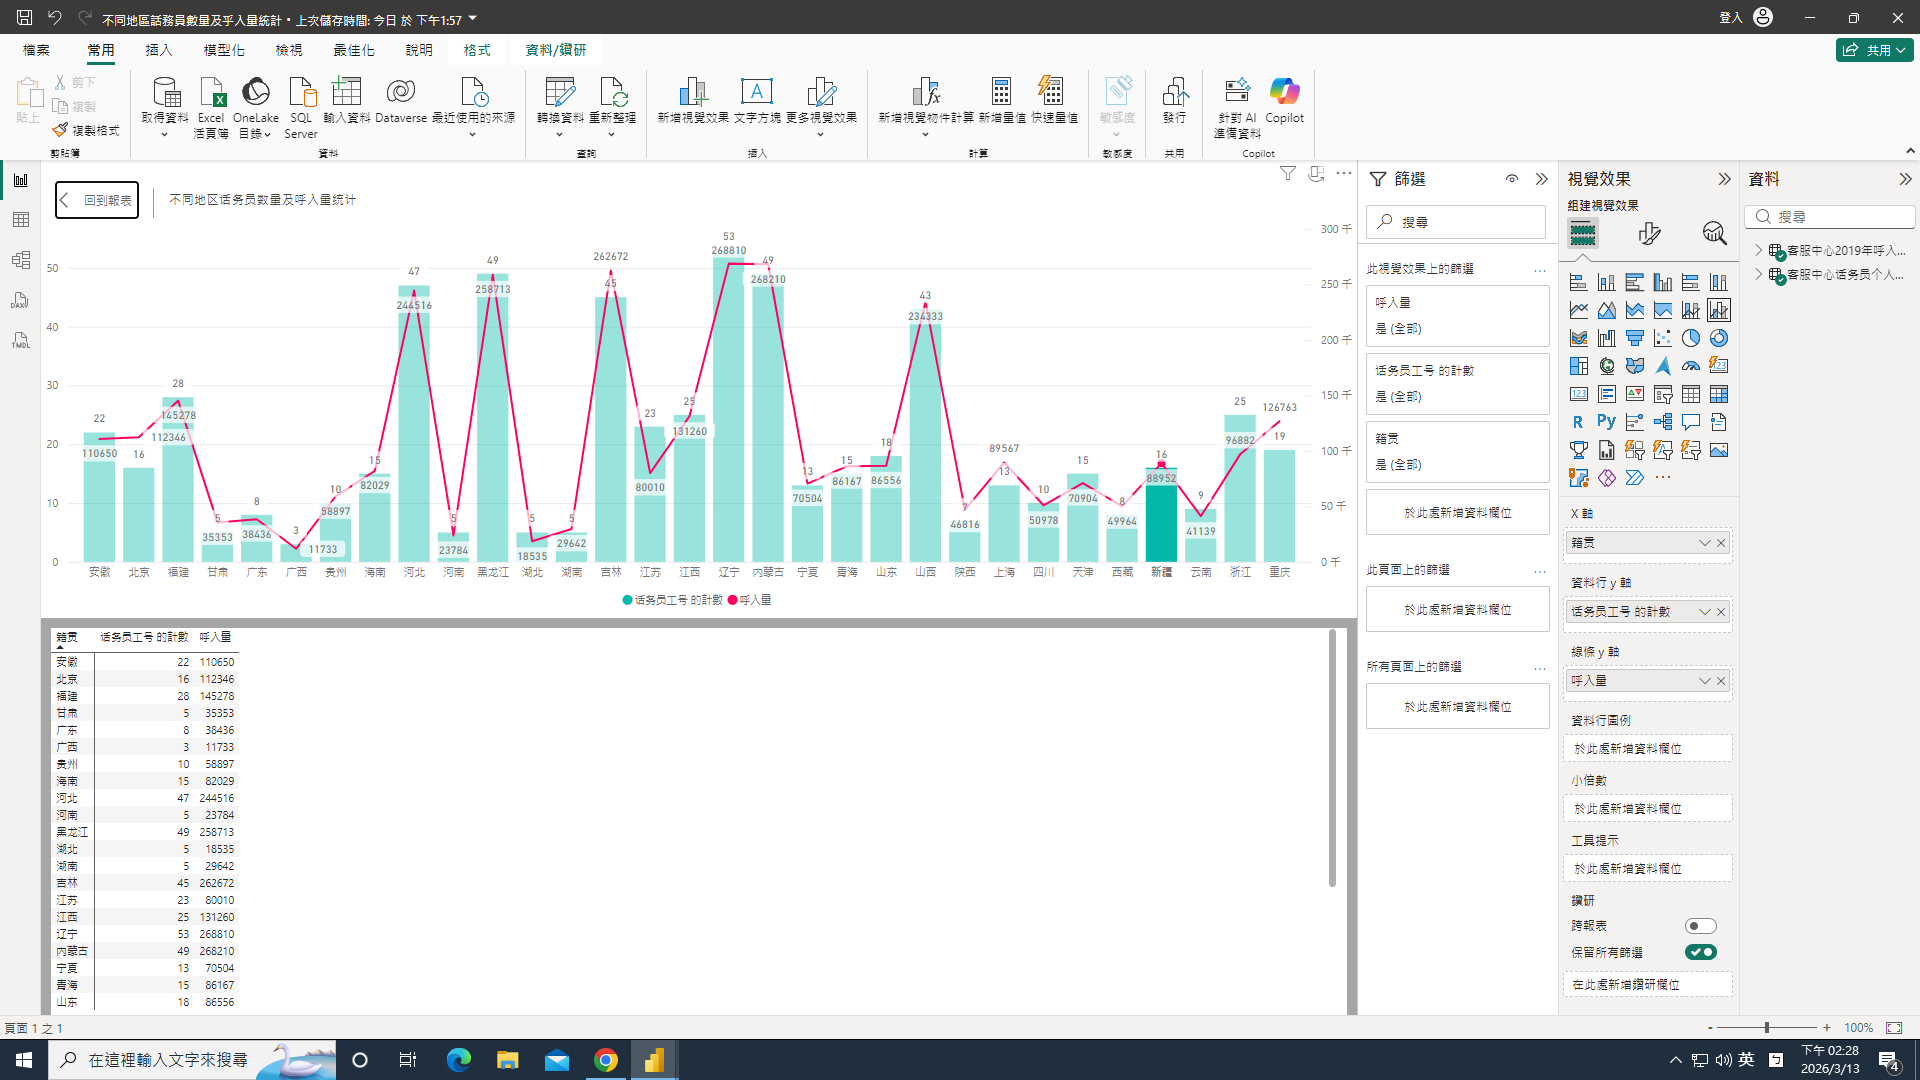Click the zoom slider in the status bar
Screen dimensions: 1920x1080
click(x=1767, y=1027)
